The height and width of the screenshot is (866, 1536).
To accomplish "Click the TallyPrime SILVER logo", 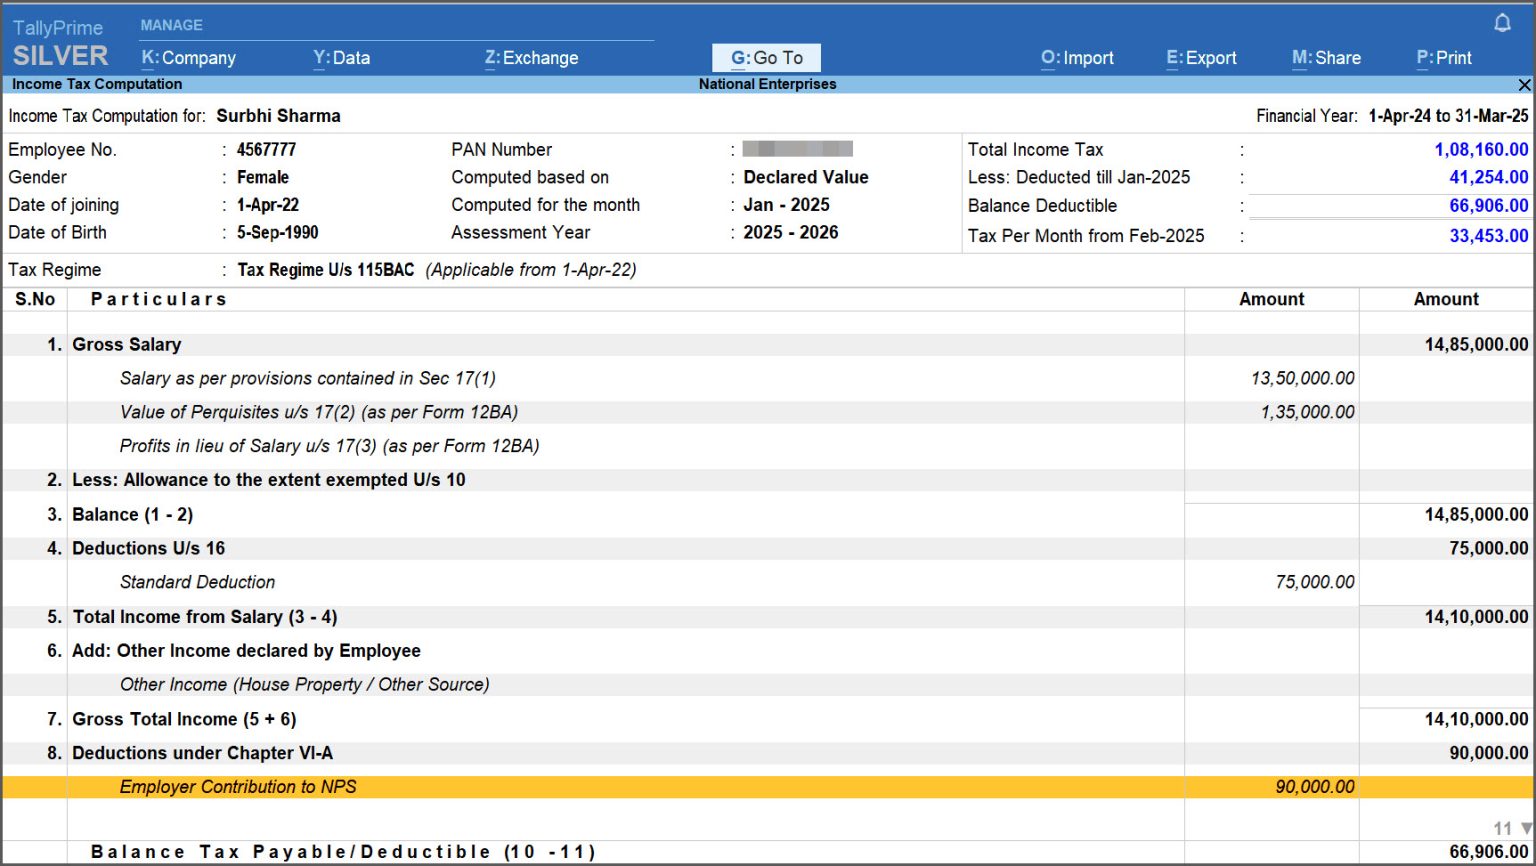I will coord(60,40).
